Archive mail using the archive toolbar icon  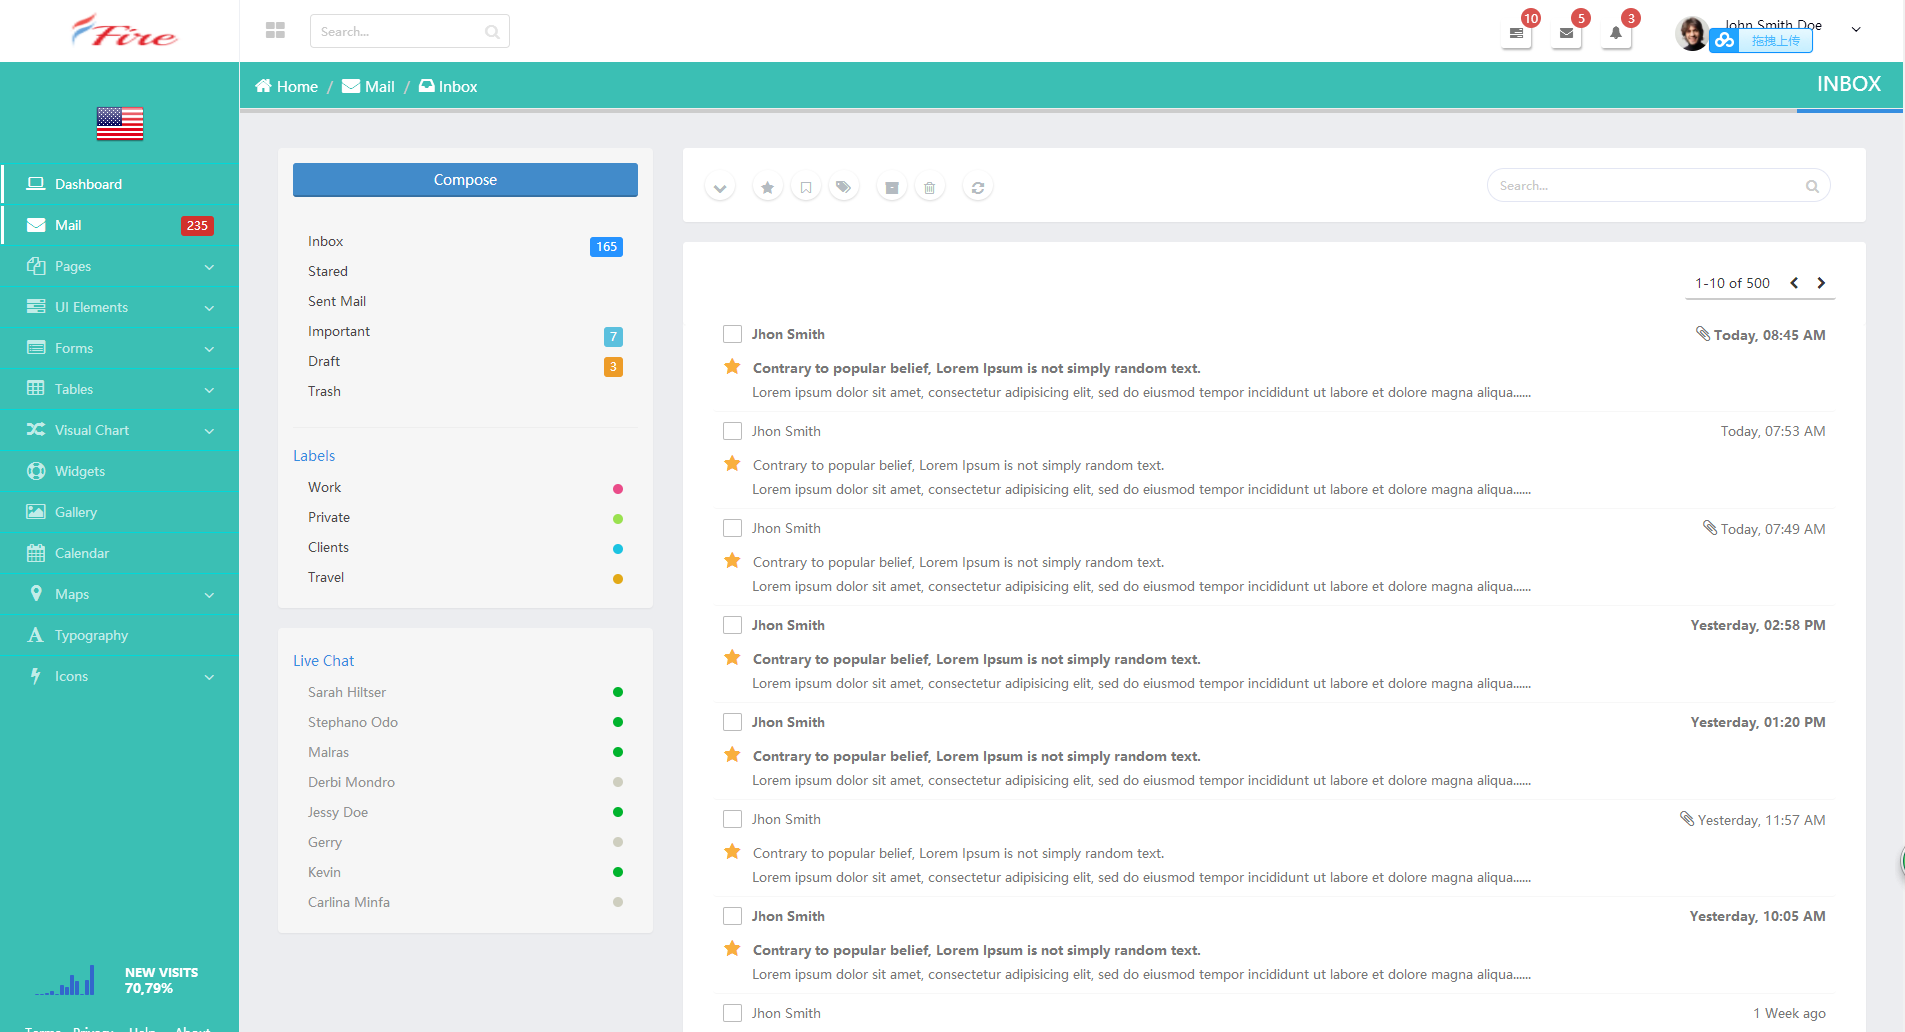[892, 188]
